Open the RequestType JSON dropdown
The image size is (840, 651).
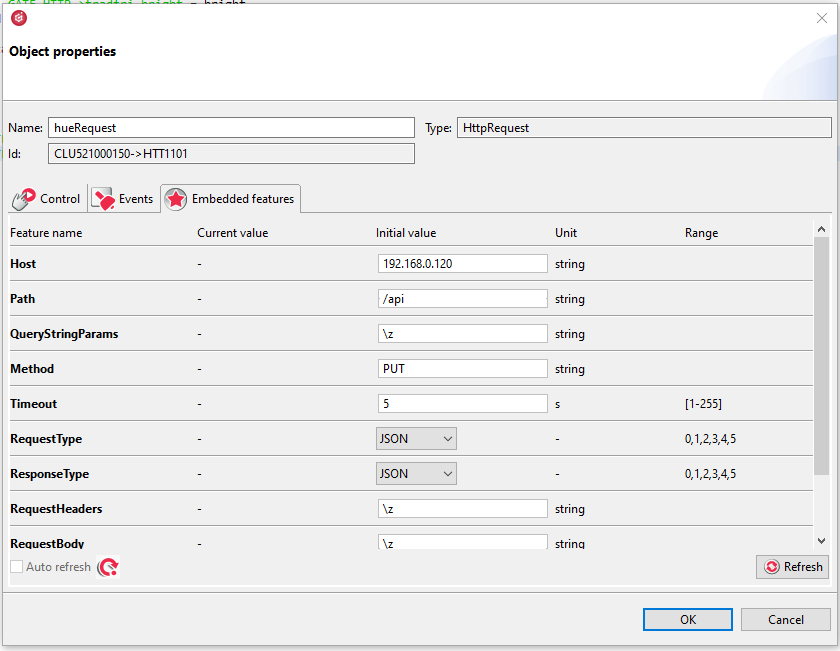click(x=416, y=438)
